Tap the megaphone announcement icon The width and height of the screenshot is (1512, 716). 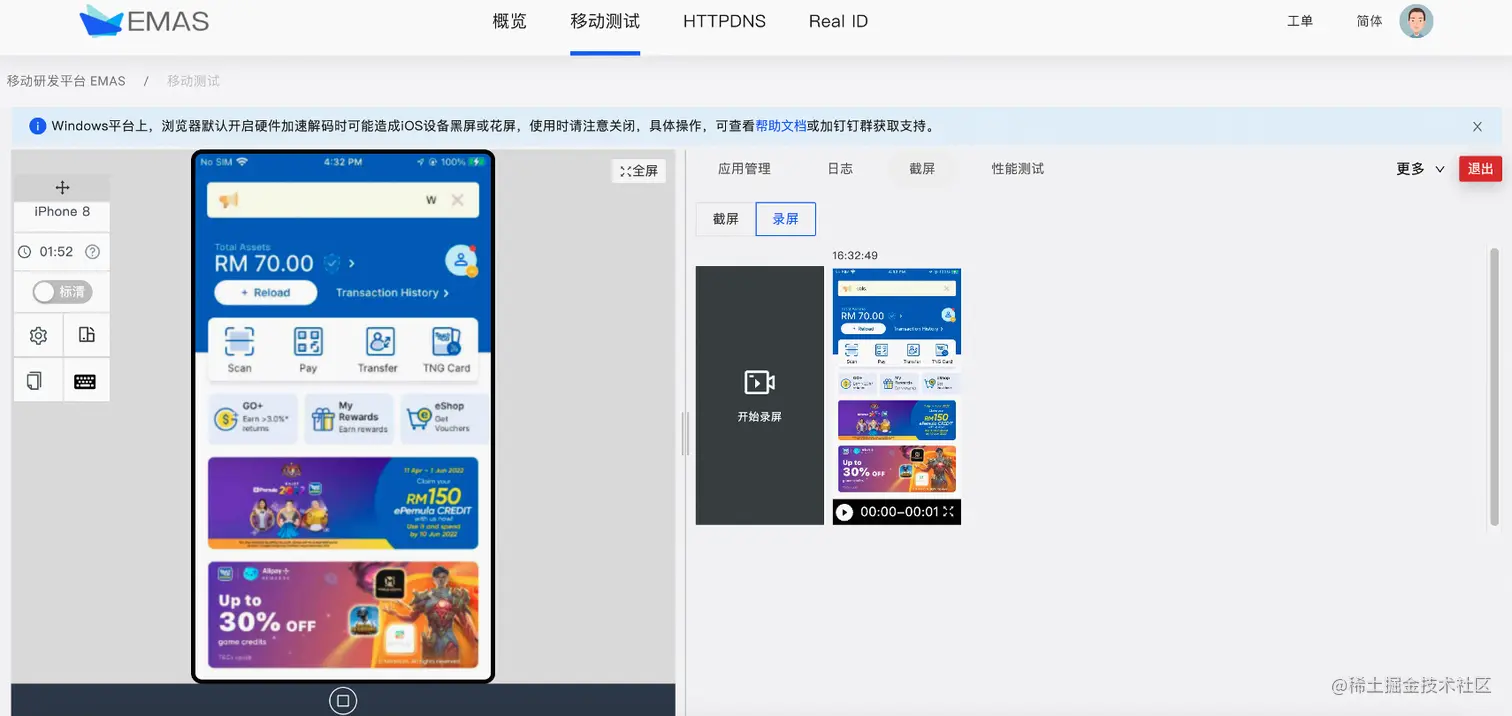(x=229, y=201)
